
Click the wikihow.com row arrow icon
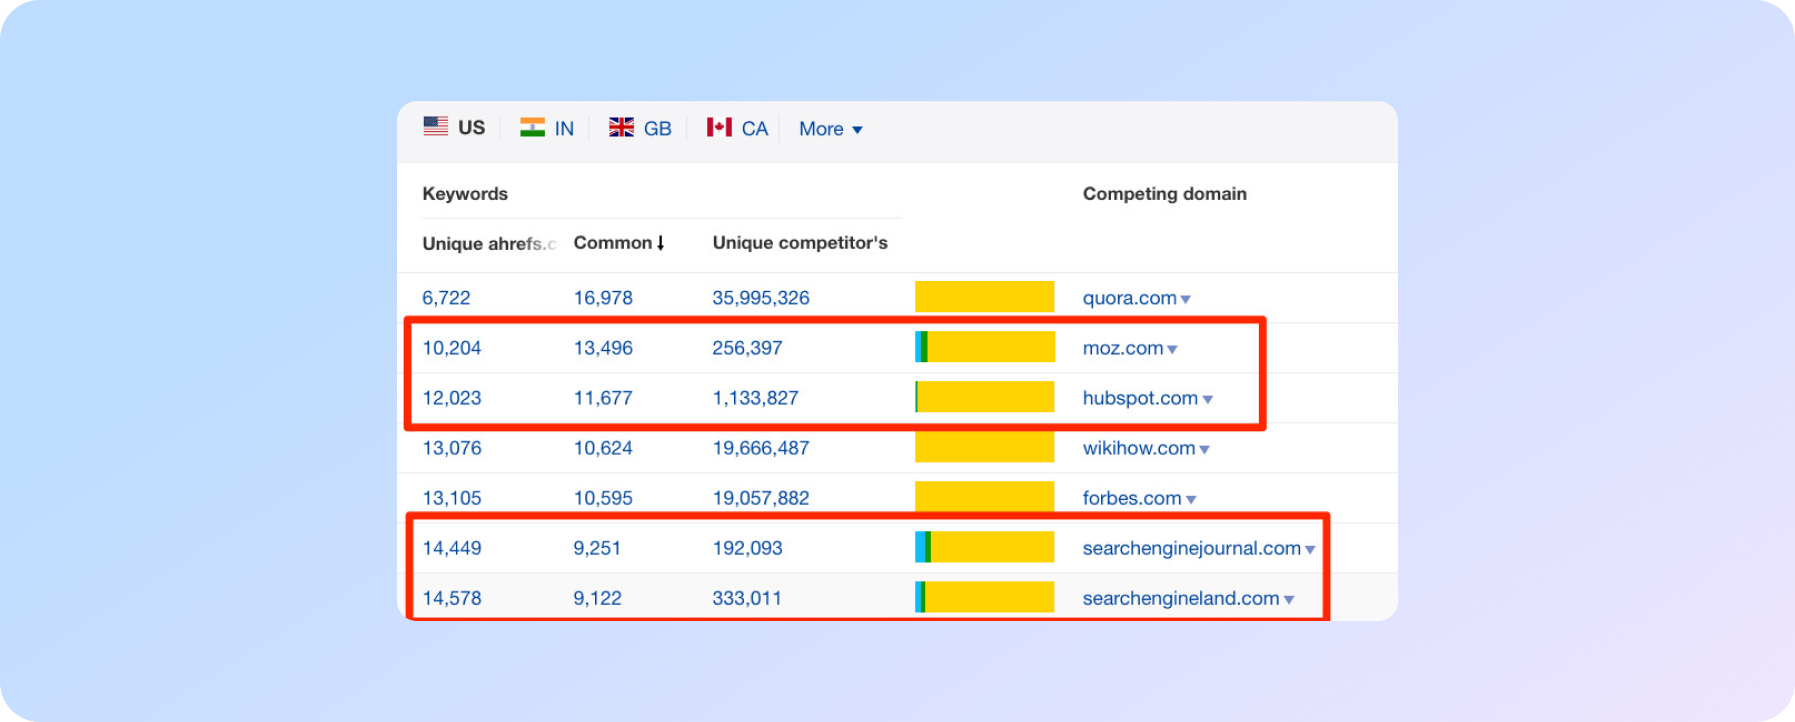[x=1204, y=449]
